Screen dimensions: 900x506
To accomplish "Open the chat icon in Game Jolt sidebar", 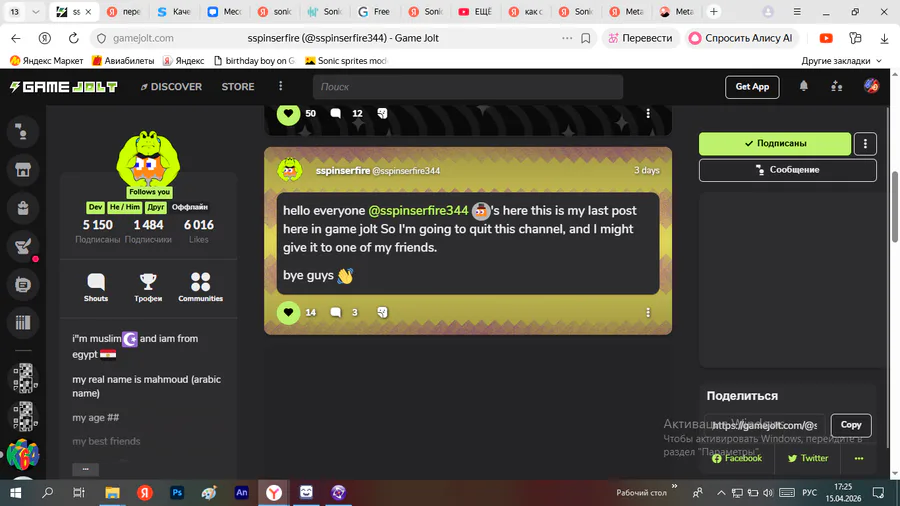I will 23,132.
